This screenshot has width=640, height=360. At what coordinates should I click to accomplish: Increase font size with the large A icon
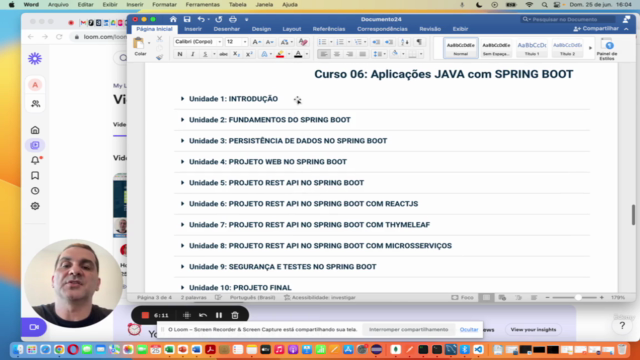coord(256,42)
